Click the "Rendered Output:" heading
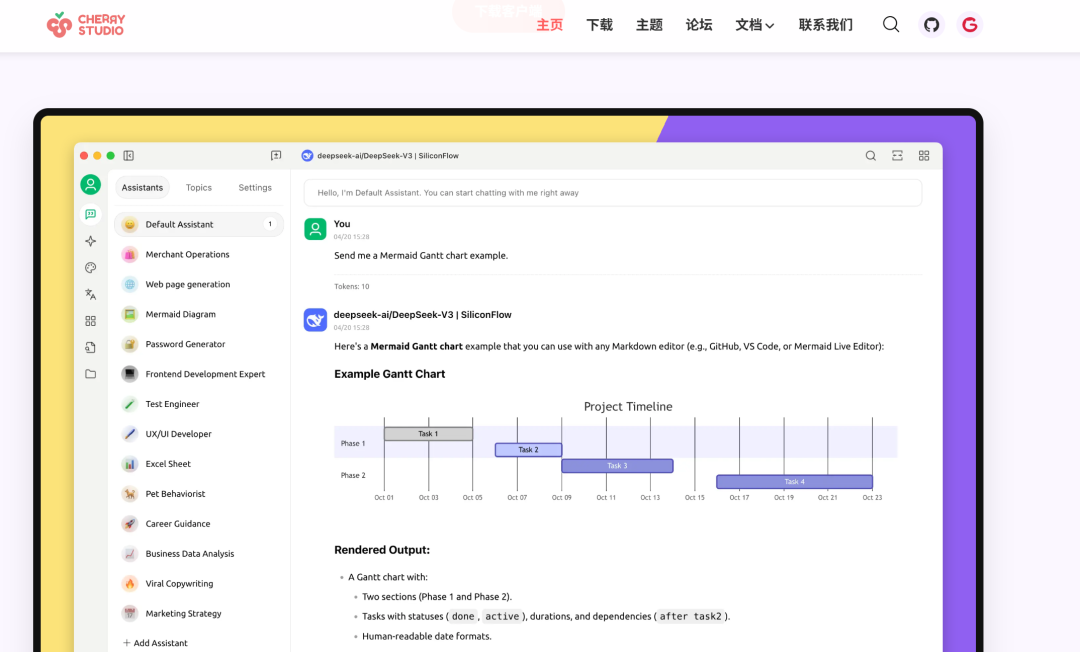This screenshot has height=652, width=1080. point(382,550)
